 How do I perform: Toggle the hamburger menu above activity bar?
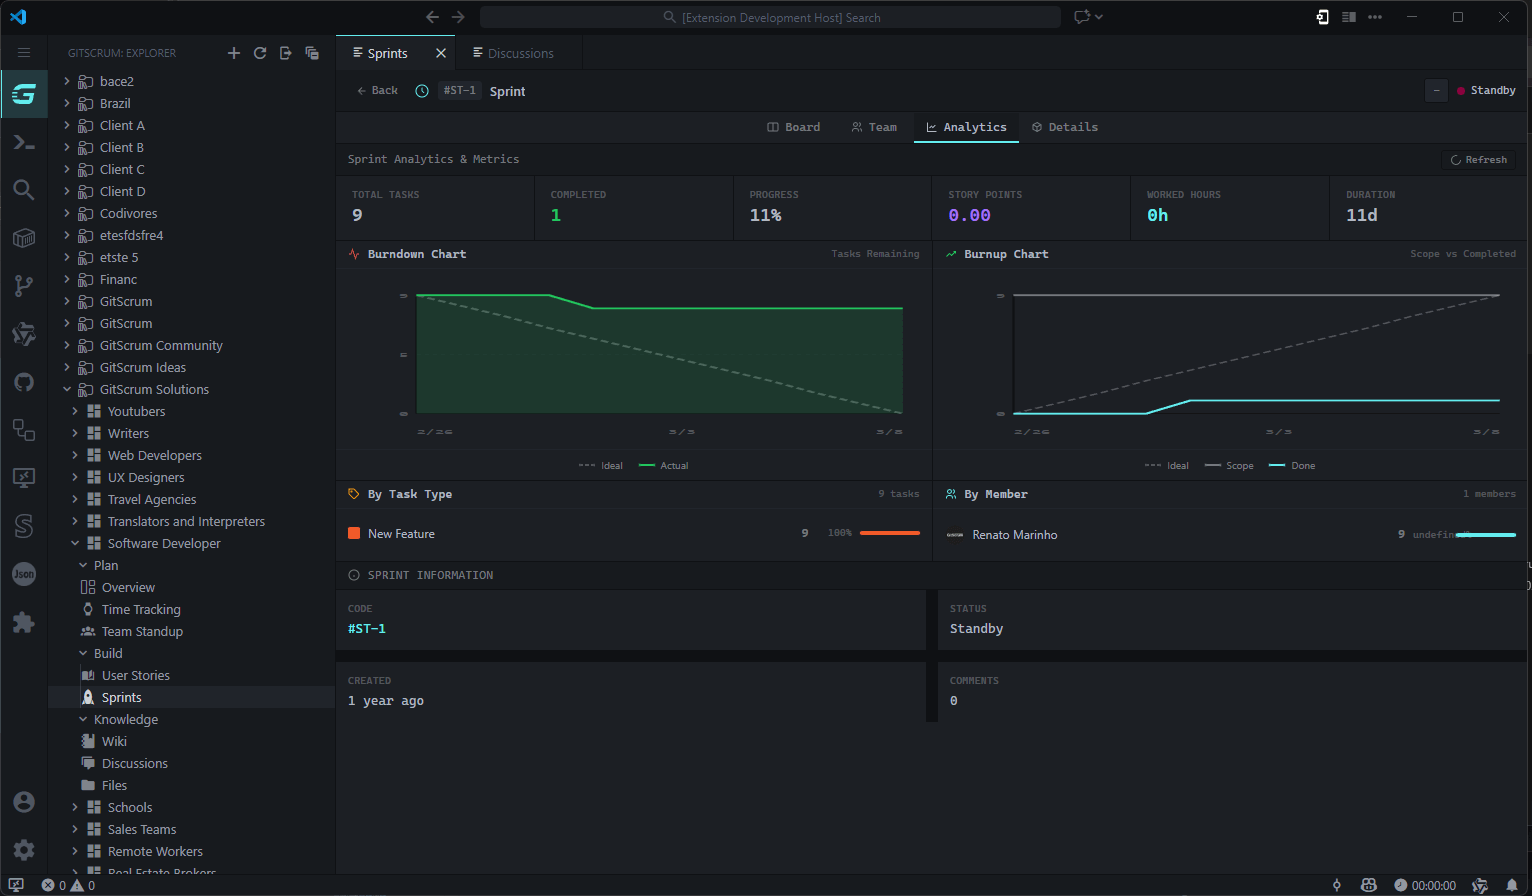[x=24, y=53]
